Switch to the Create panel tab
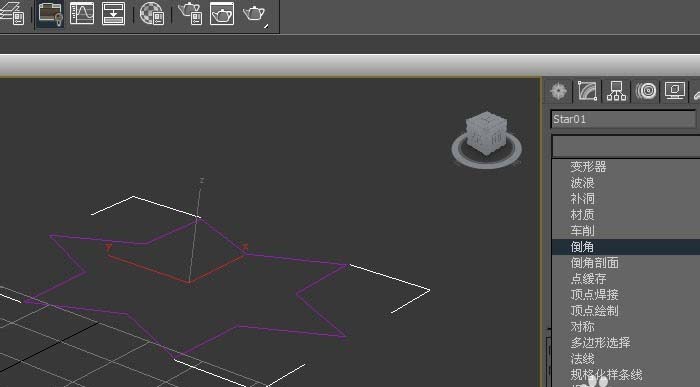This screenshot has height=387, width=700. pos(558,91)
